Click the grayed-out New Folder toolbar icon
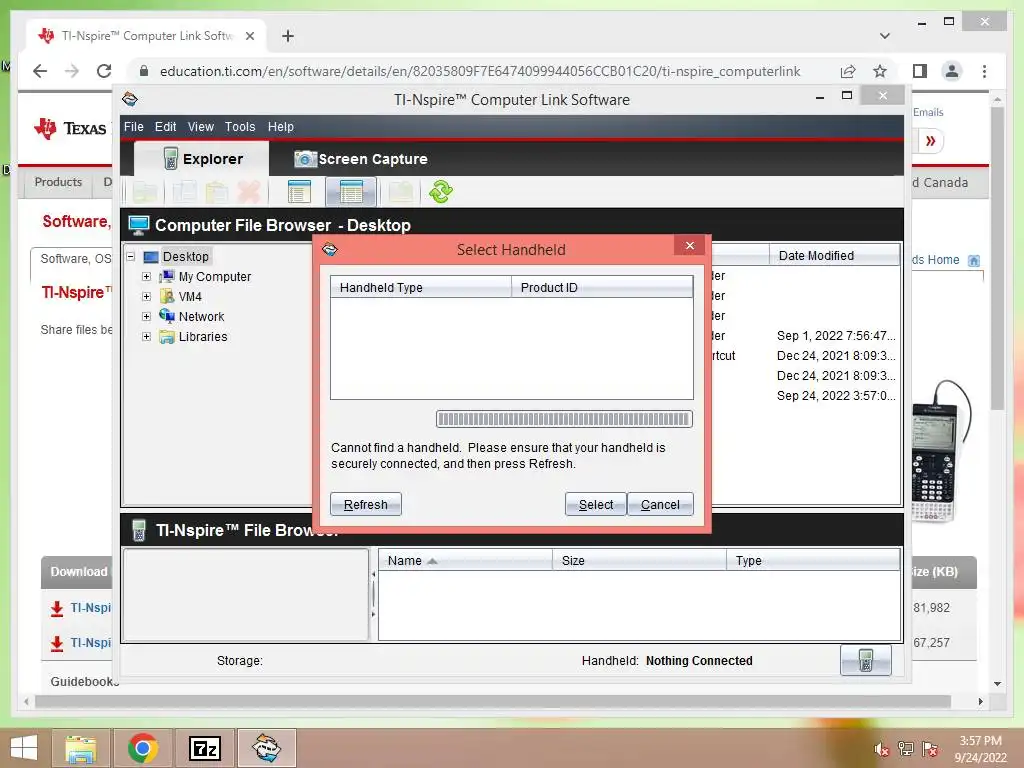This screenshot has height=768, width=1024. point(145,192)
